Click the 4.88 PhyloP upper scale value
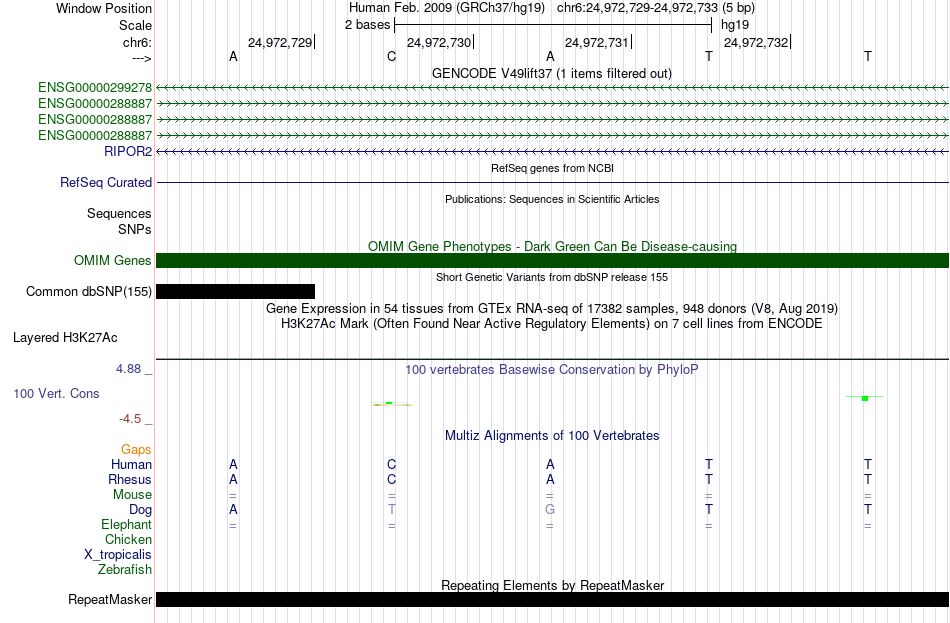The height and width of the screenshot is (623, 950). tap(128, 368)
